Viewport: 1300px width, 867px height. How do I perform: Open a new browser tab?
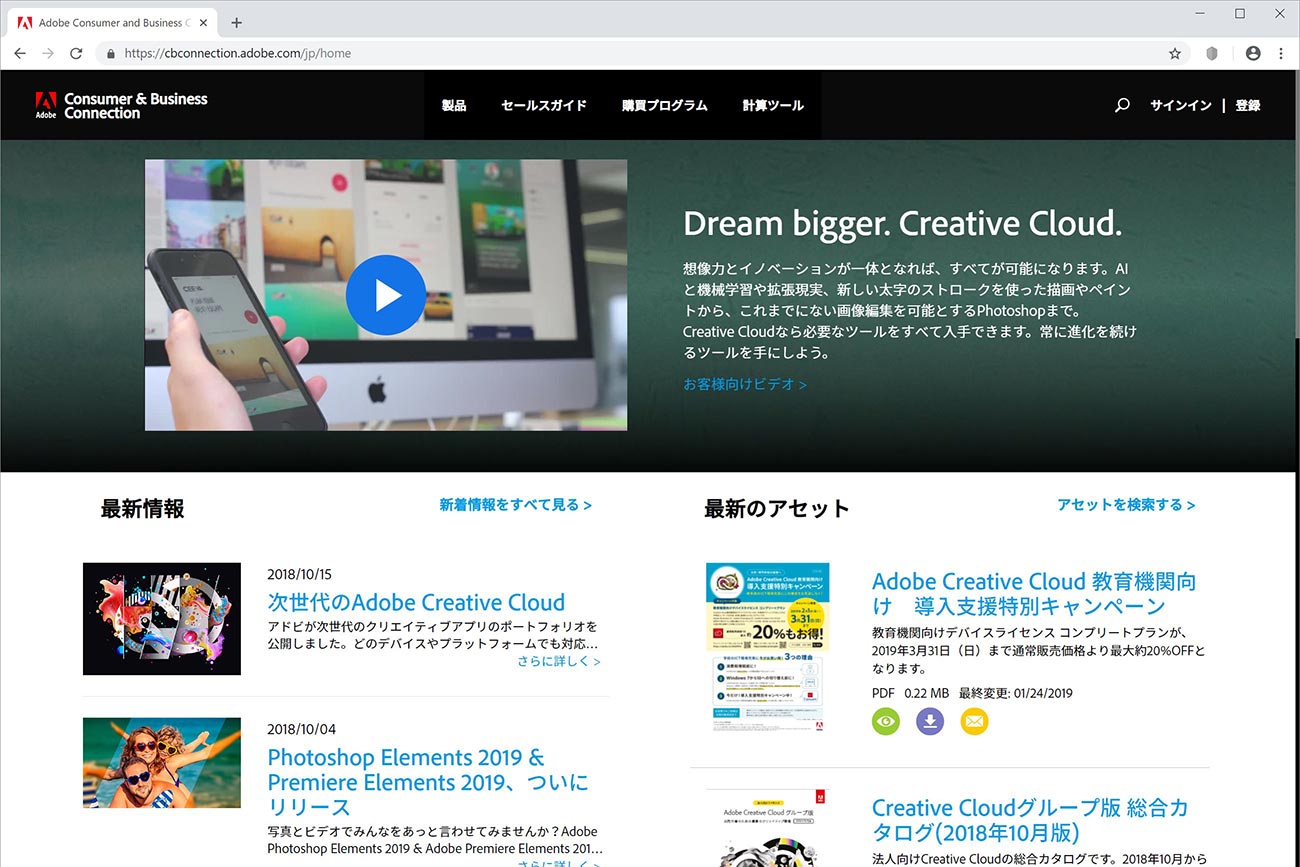coord(237,22)
